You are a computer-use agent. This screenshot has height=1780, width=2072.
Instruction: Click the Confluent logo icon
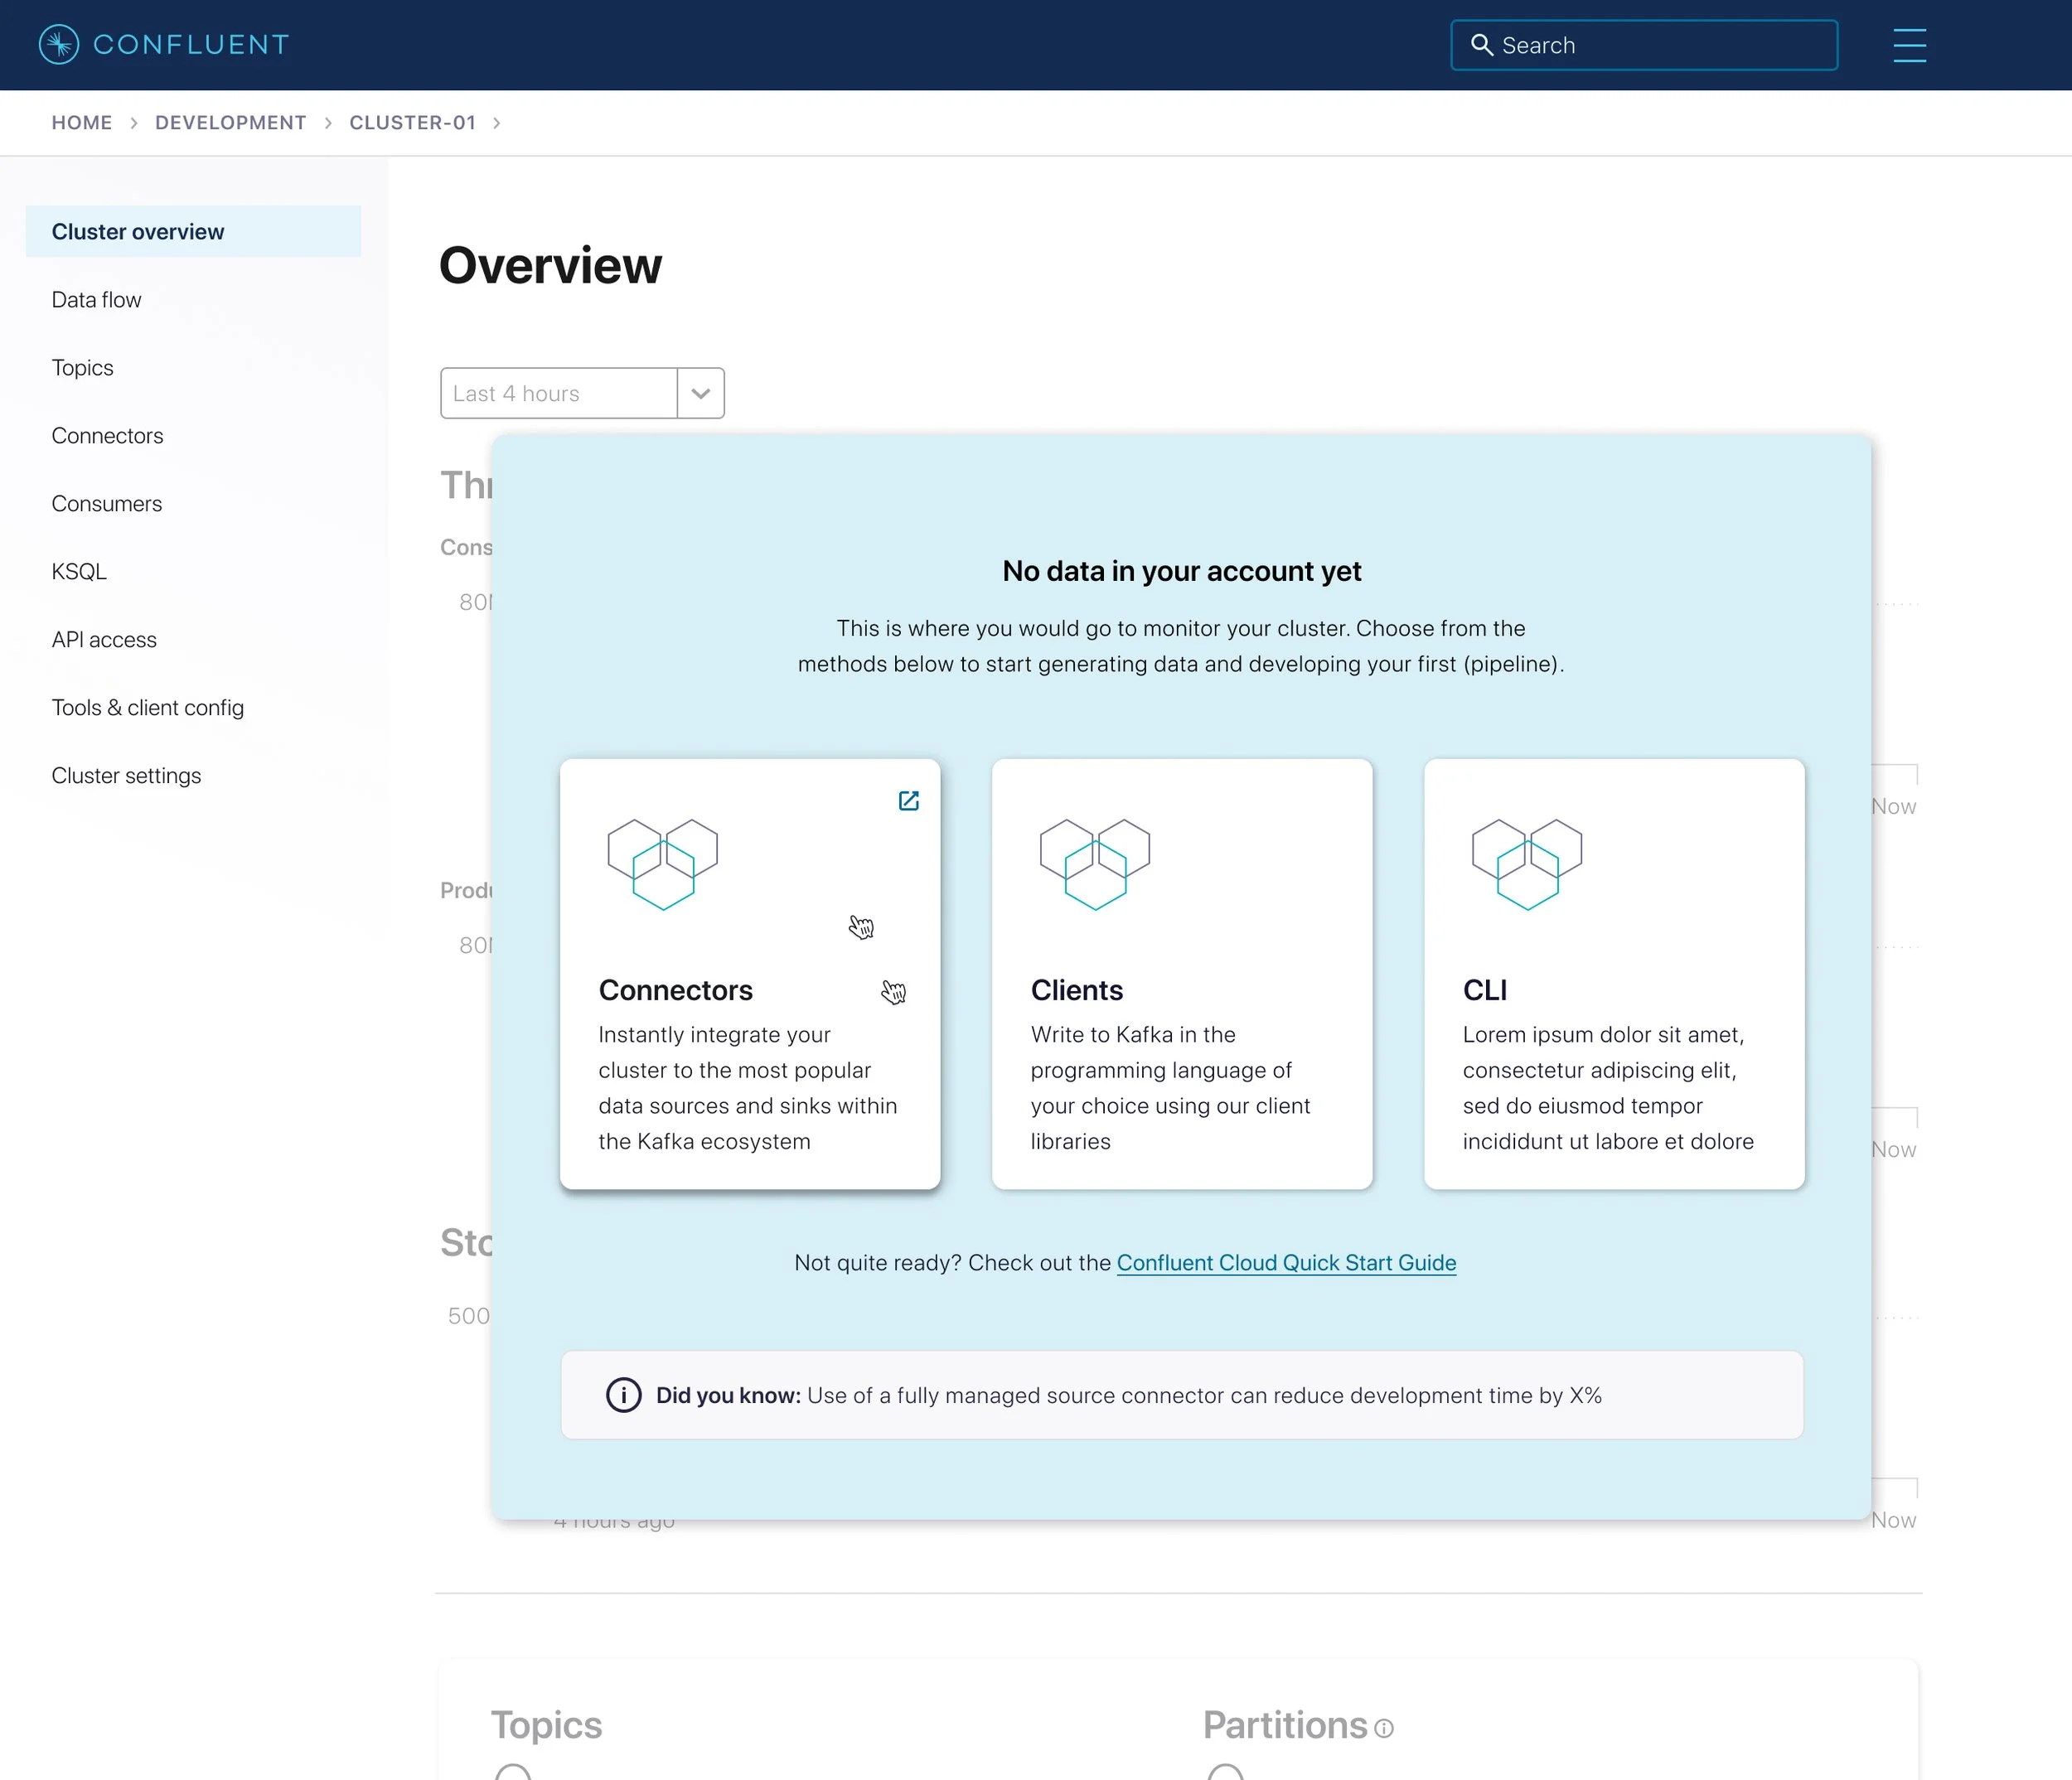pos(59,45)
